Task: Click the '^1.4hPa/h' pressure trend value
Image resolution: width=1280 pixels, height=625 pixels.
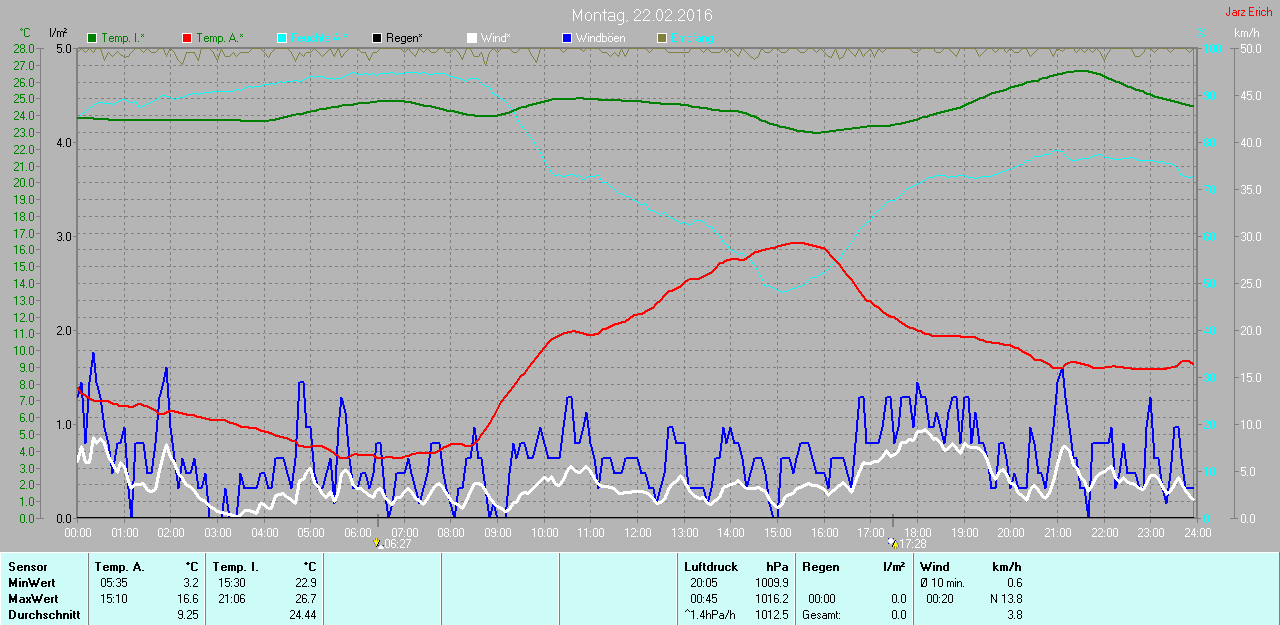Action: (709, 615)
